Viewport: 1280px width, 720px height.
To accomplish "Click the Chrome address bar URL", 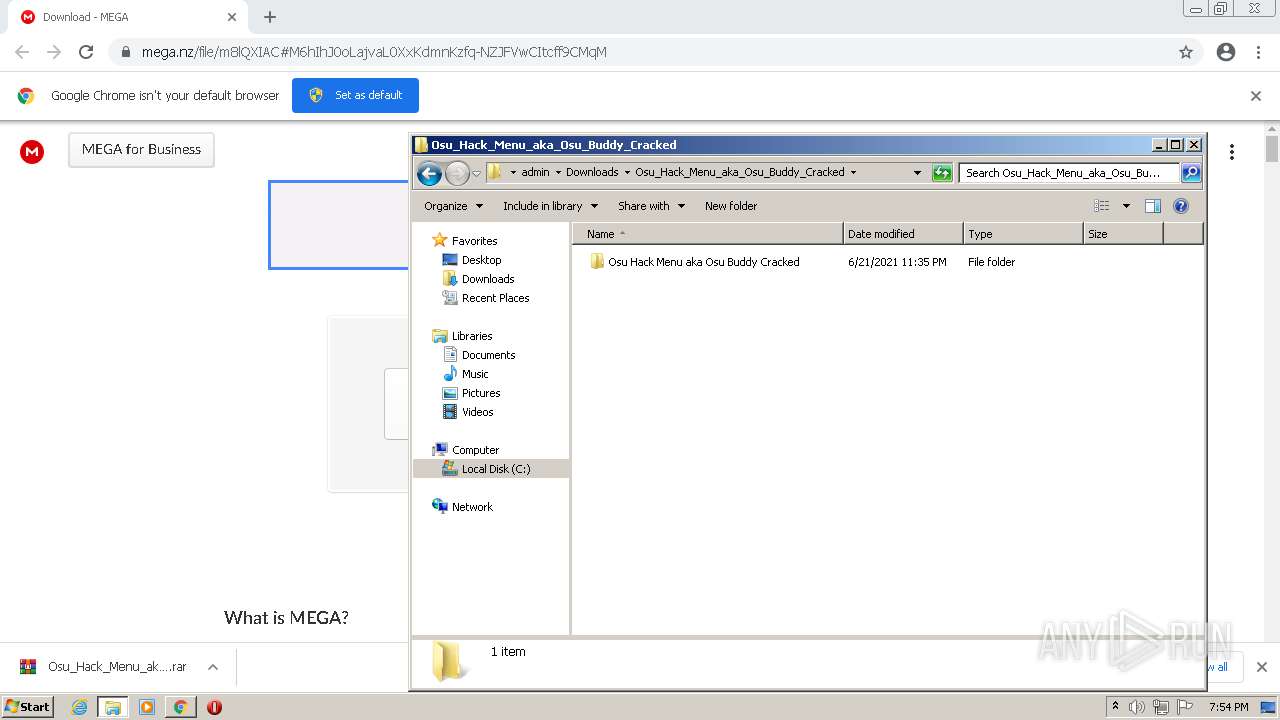I will [374, 52].
